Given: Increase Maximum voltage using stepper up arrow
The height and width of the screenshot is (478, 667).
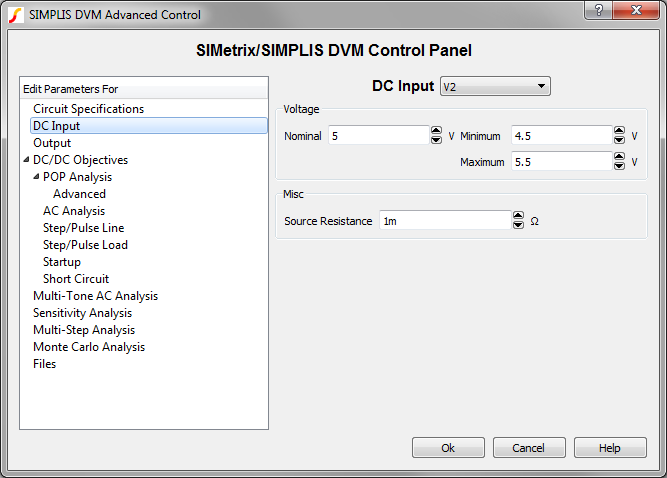Looking at the screenshot, I should coord(618,157).
